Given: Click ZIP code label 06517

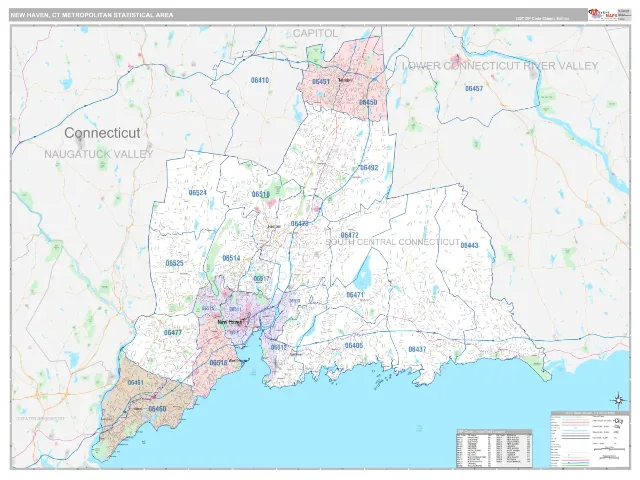Looking at the screenshot, I should pyautogui.click(x=261, y=279).
